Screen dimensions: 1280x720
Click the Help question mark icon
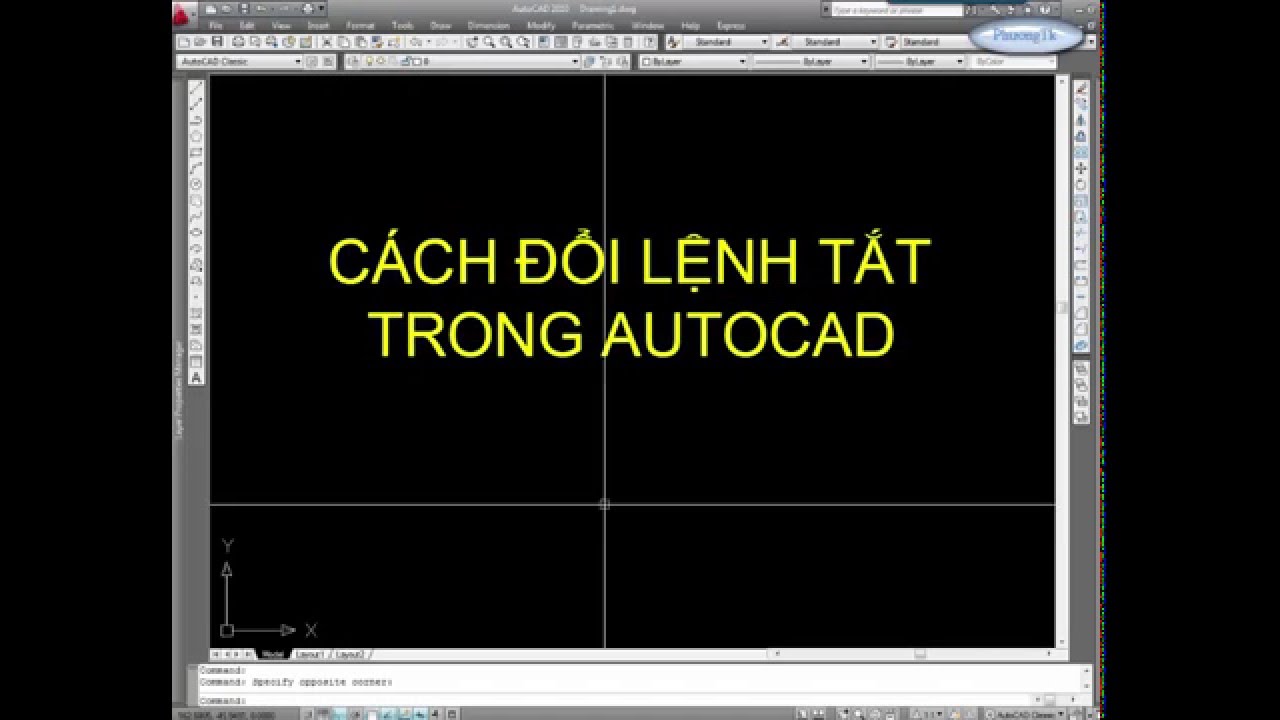(x=650, y=42)
